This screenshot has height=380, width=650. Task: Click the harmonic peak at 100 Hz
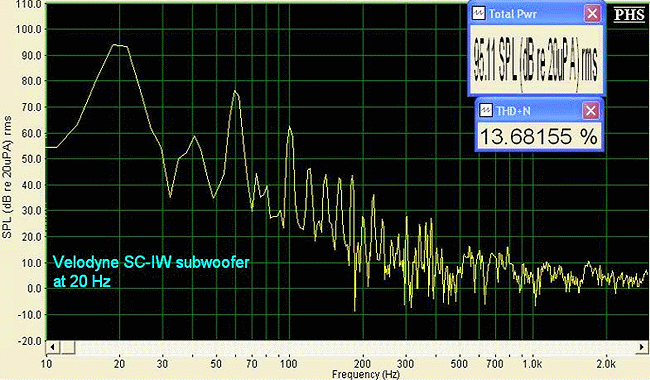pos(290,128)
